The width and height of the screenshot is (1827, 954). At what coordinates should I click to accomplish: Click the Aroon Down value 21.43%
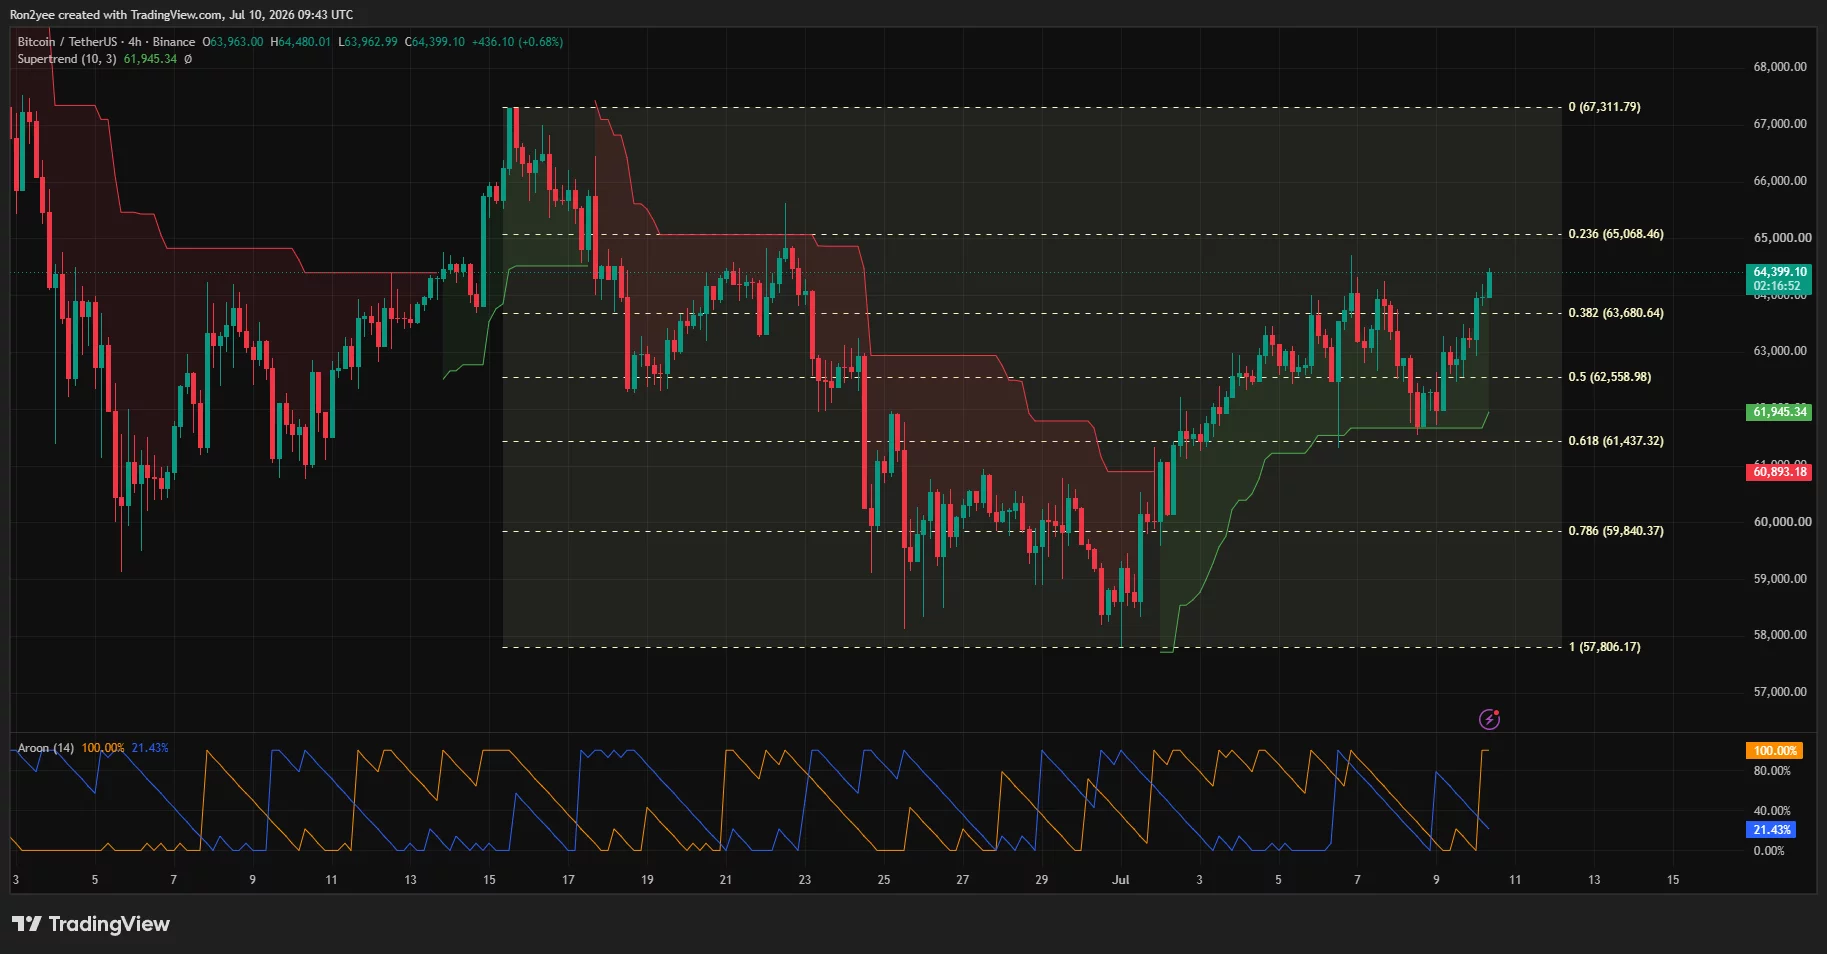(150, 748)
